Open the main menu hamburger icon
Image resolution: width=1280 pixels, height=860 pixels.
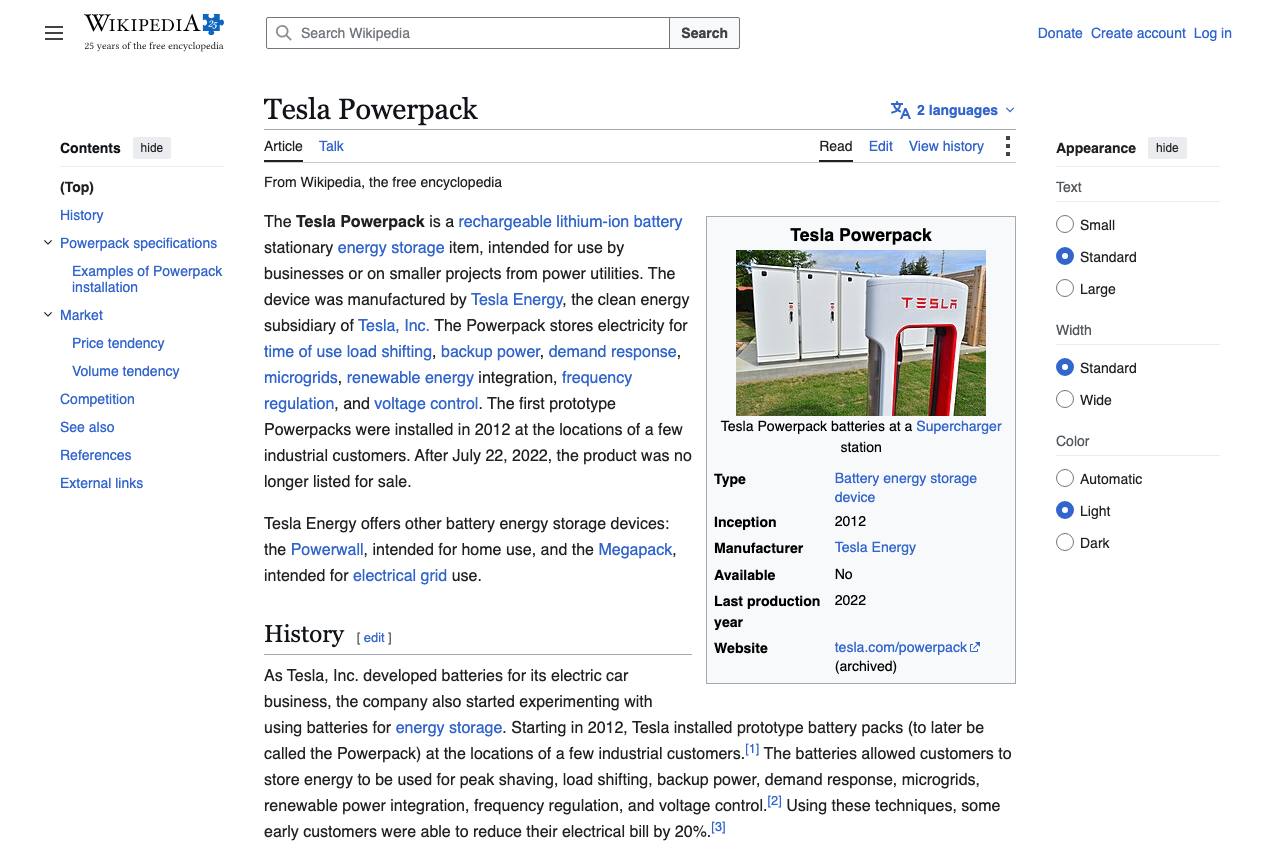54,33
